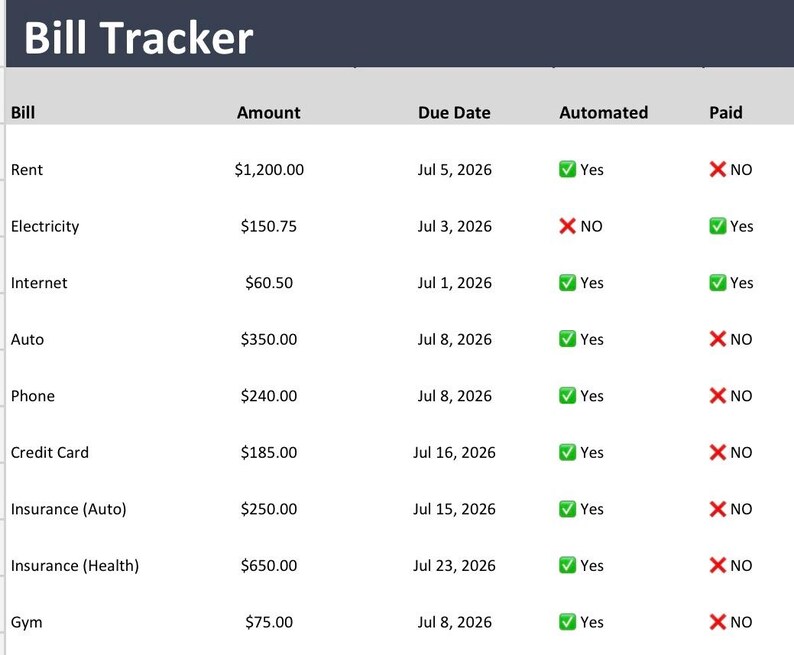
Task: Click green check in Internet Paid cell
Action: point(718,282)
